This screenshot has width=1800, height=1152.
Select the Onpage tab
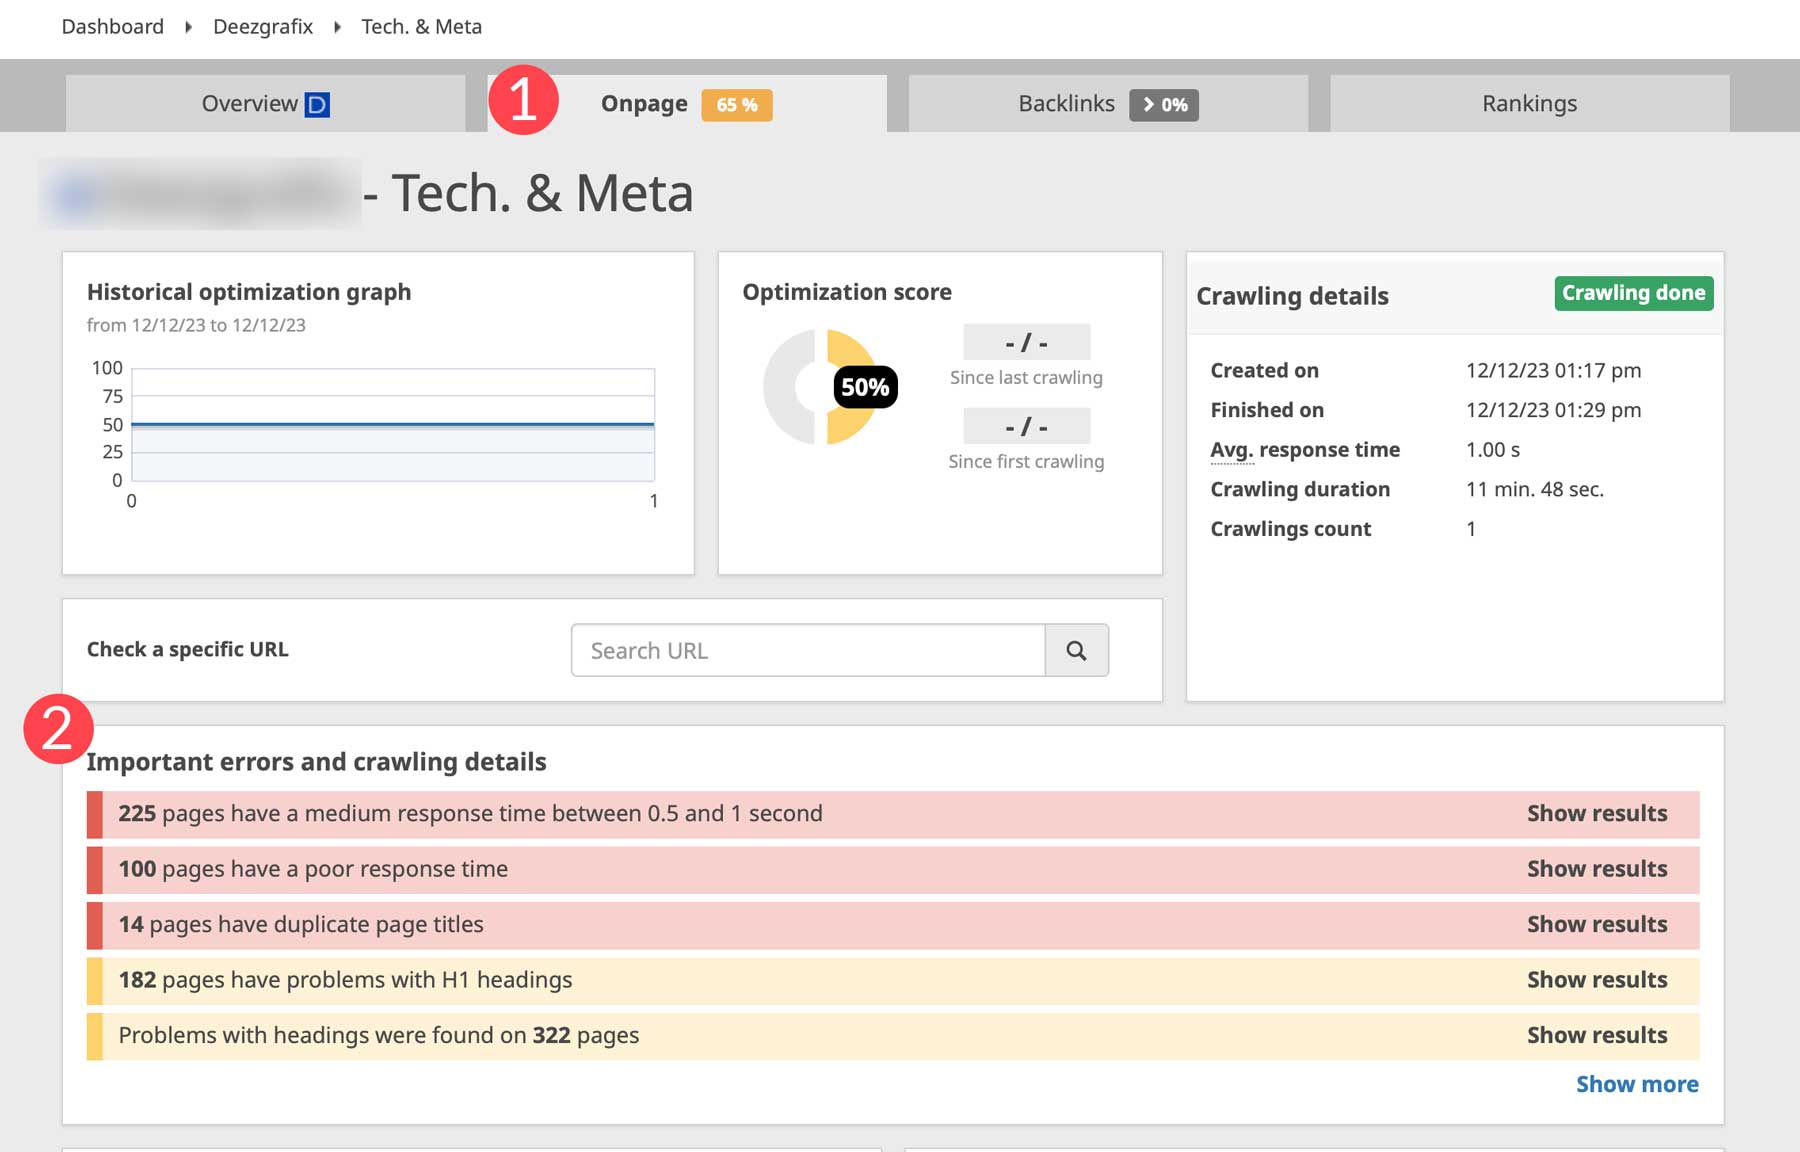pos(644,104)
